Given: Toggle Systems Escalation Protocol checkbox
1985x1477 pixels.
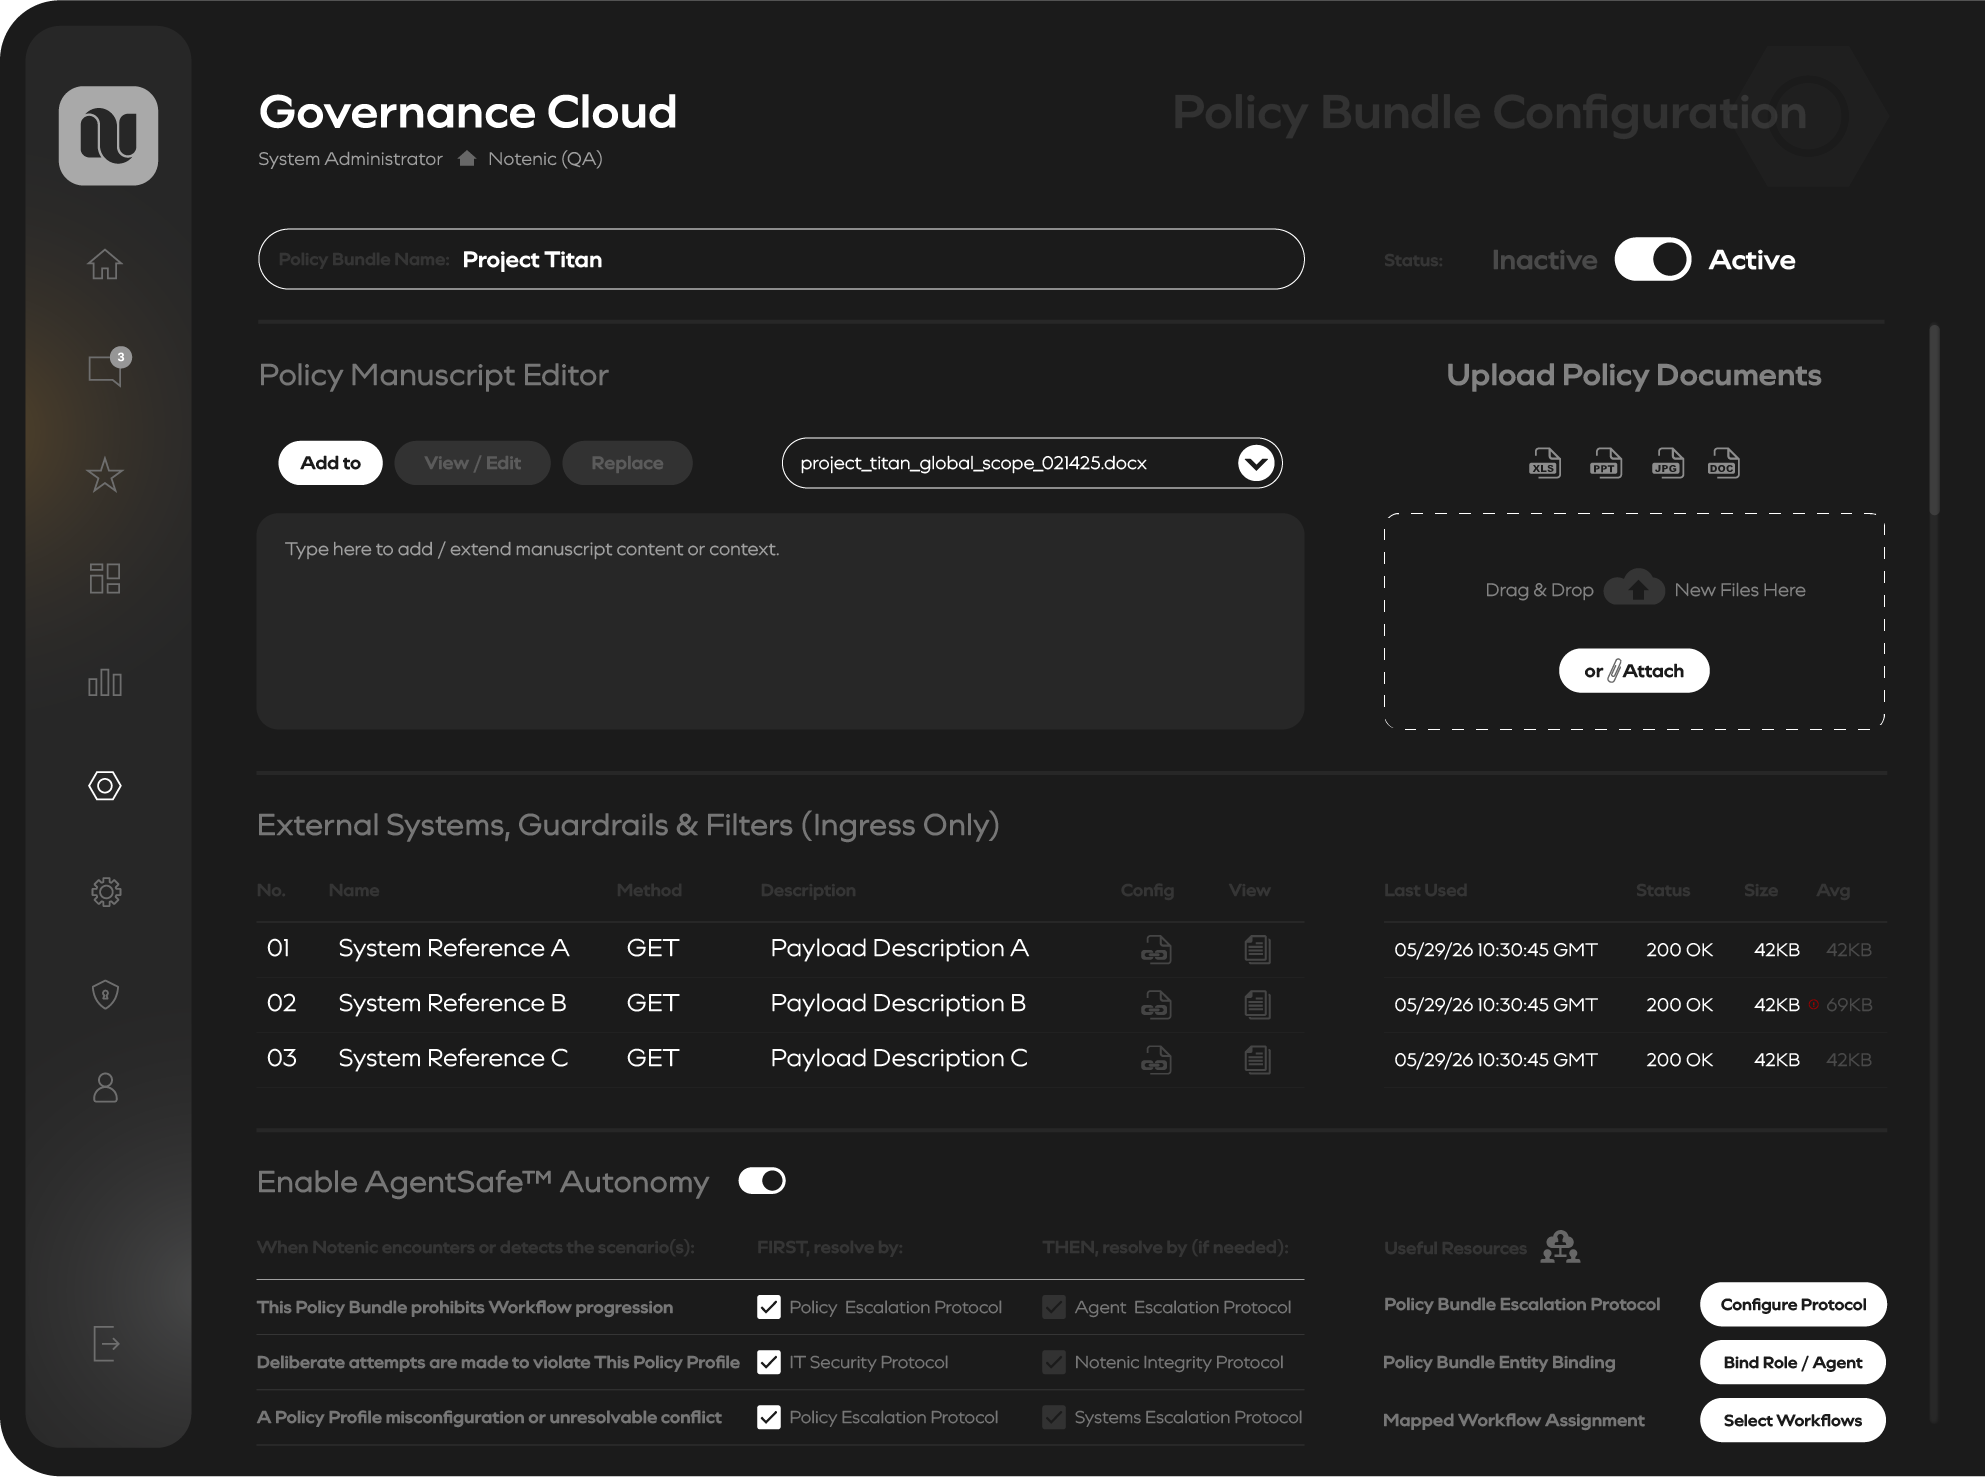Looking at the screenshot, I should (1053, 1417).
